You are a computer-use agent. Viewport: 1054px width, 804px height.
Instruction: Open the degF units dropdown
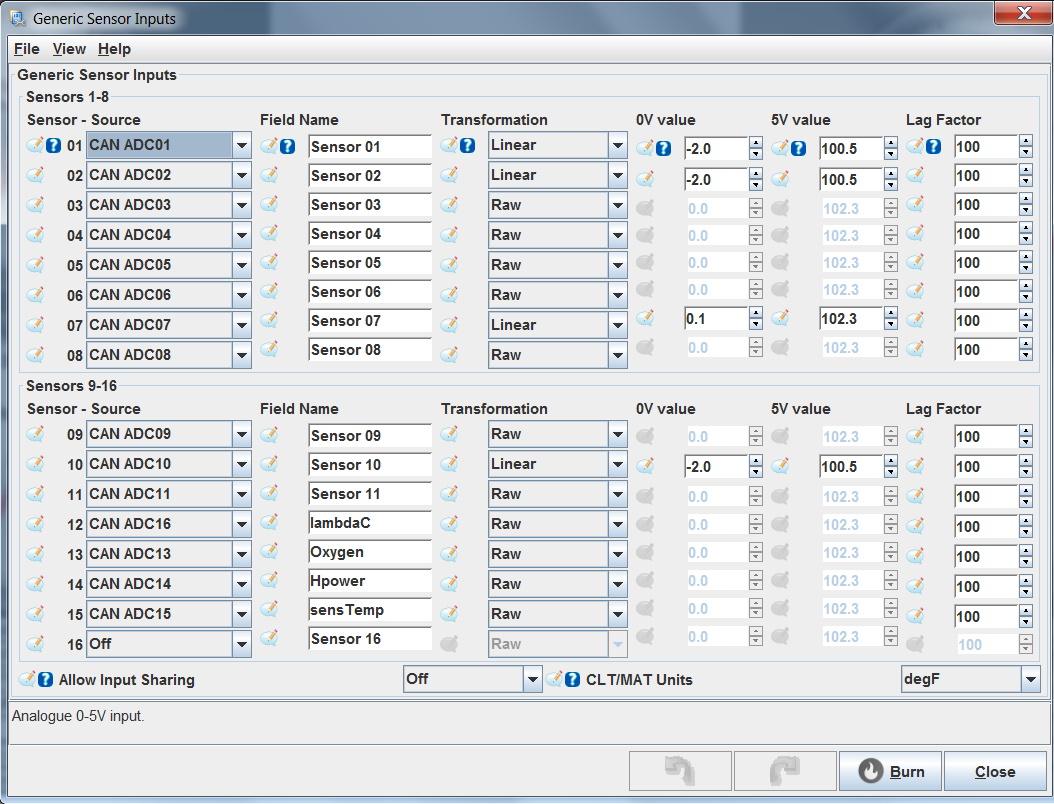(1030, 679)
